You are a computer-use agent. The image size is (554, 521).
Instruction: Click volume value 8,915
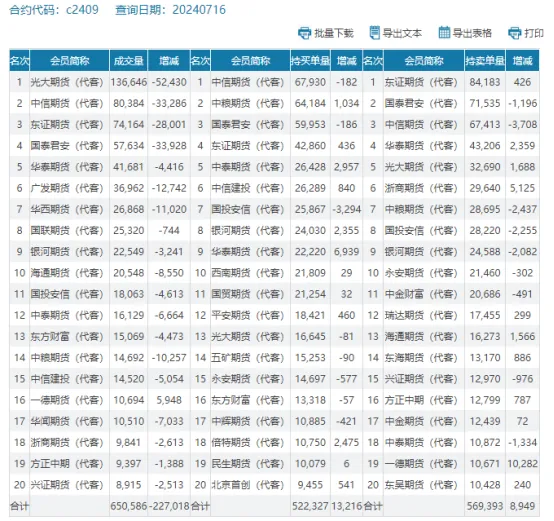(x=129, y=485)
